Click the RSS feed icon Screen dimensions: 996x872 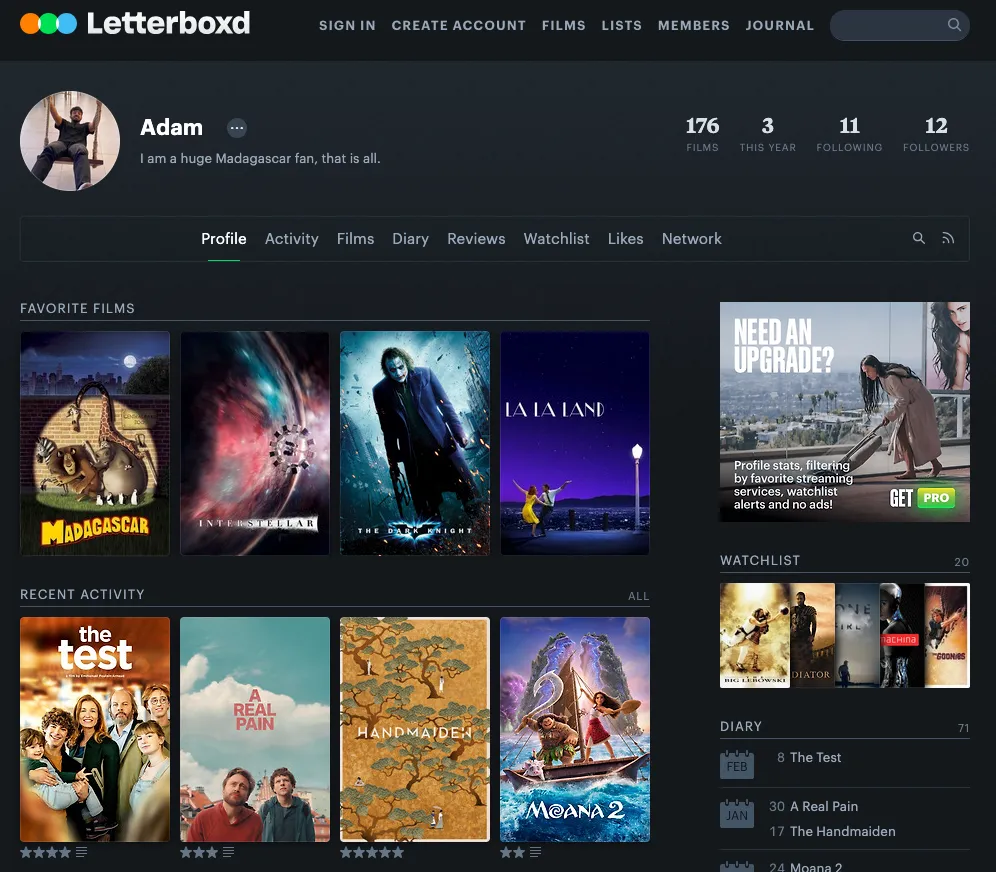click(948, 238)
